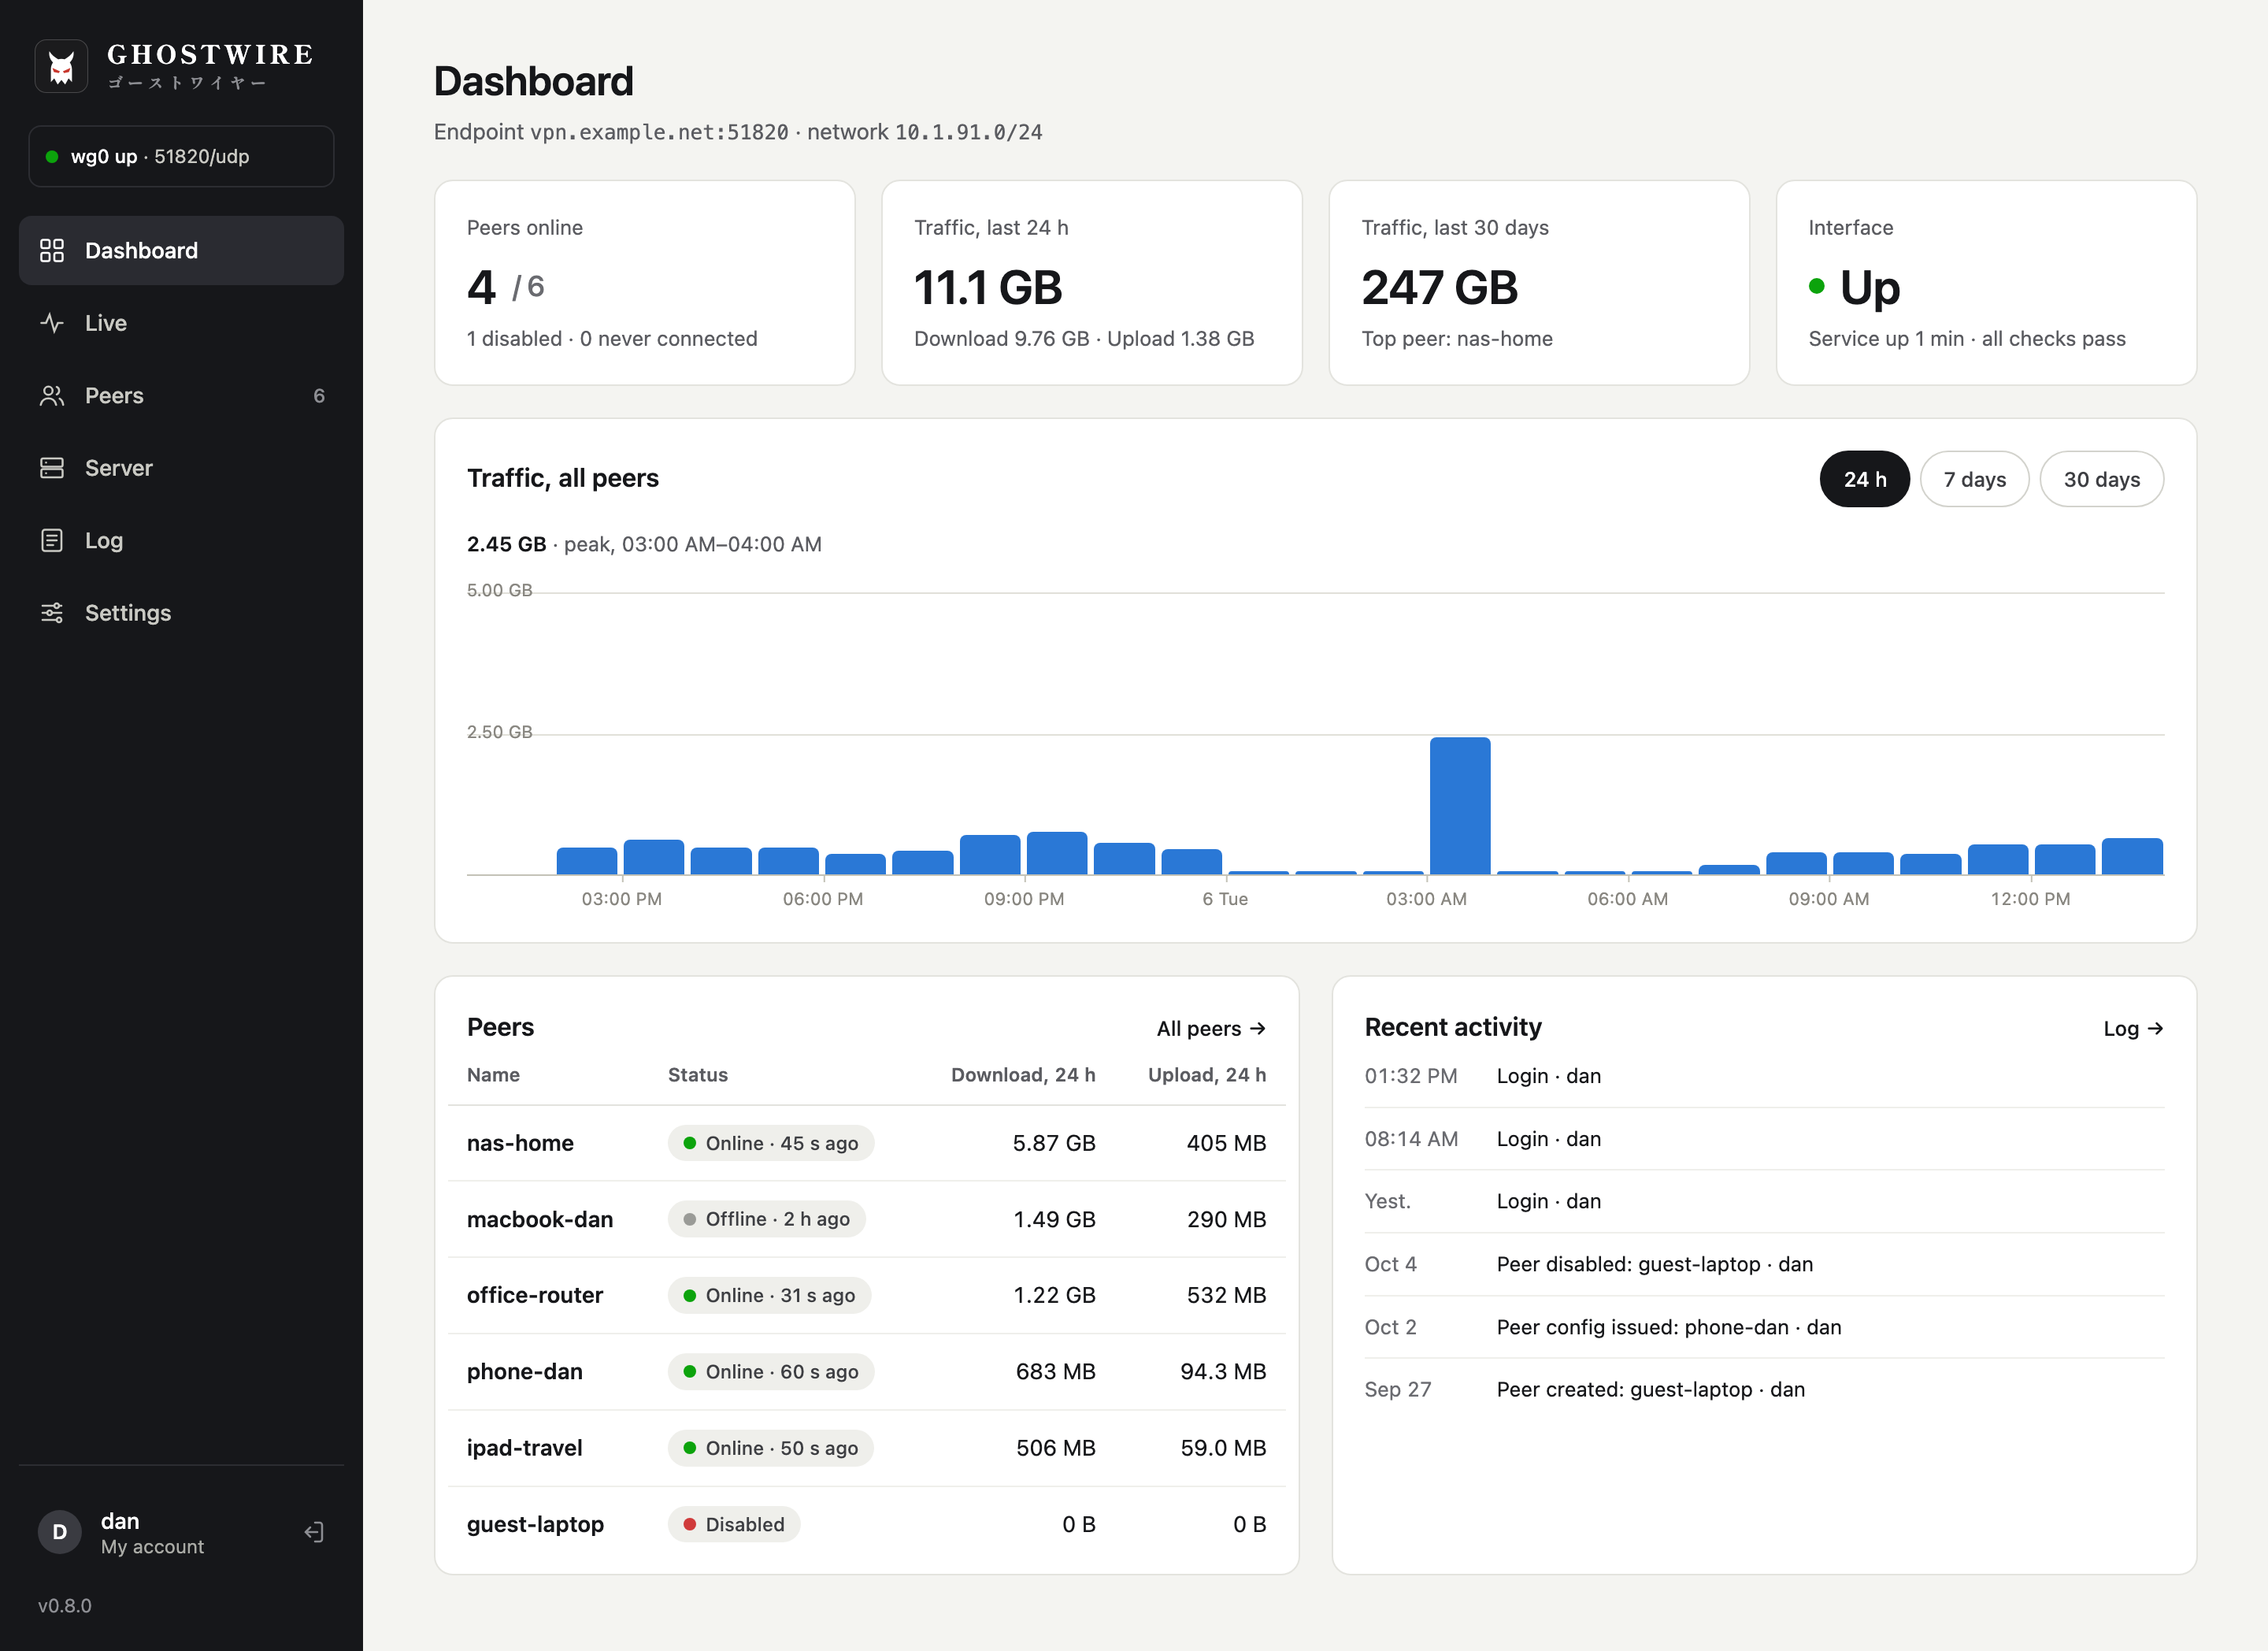Click the Traffic, last 30 days card
Screen dimensions: 2268x1651
click(x=1538, y=283)
